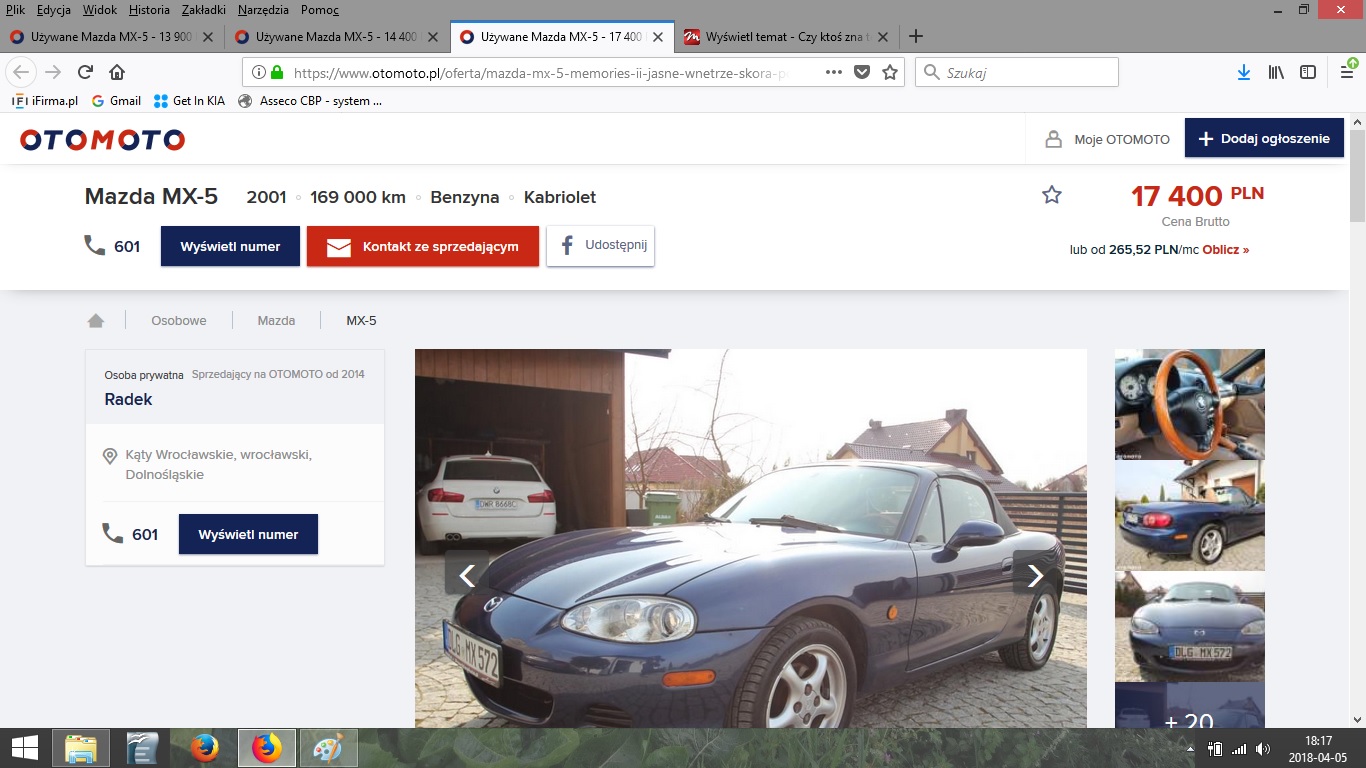Open Asseco CBP bookmark
Viewport: 1366px width, 768px height.
point(310,101)
